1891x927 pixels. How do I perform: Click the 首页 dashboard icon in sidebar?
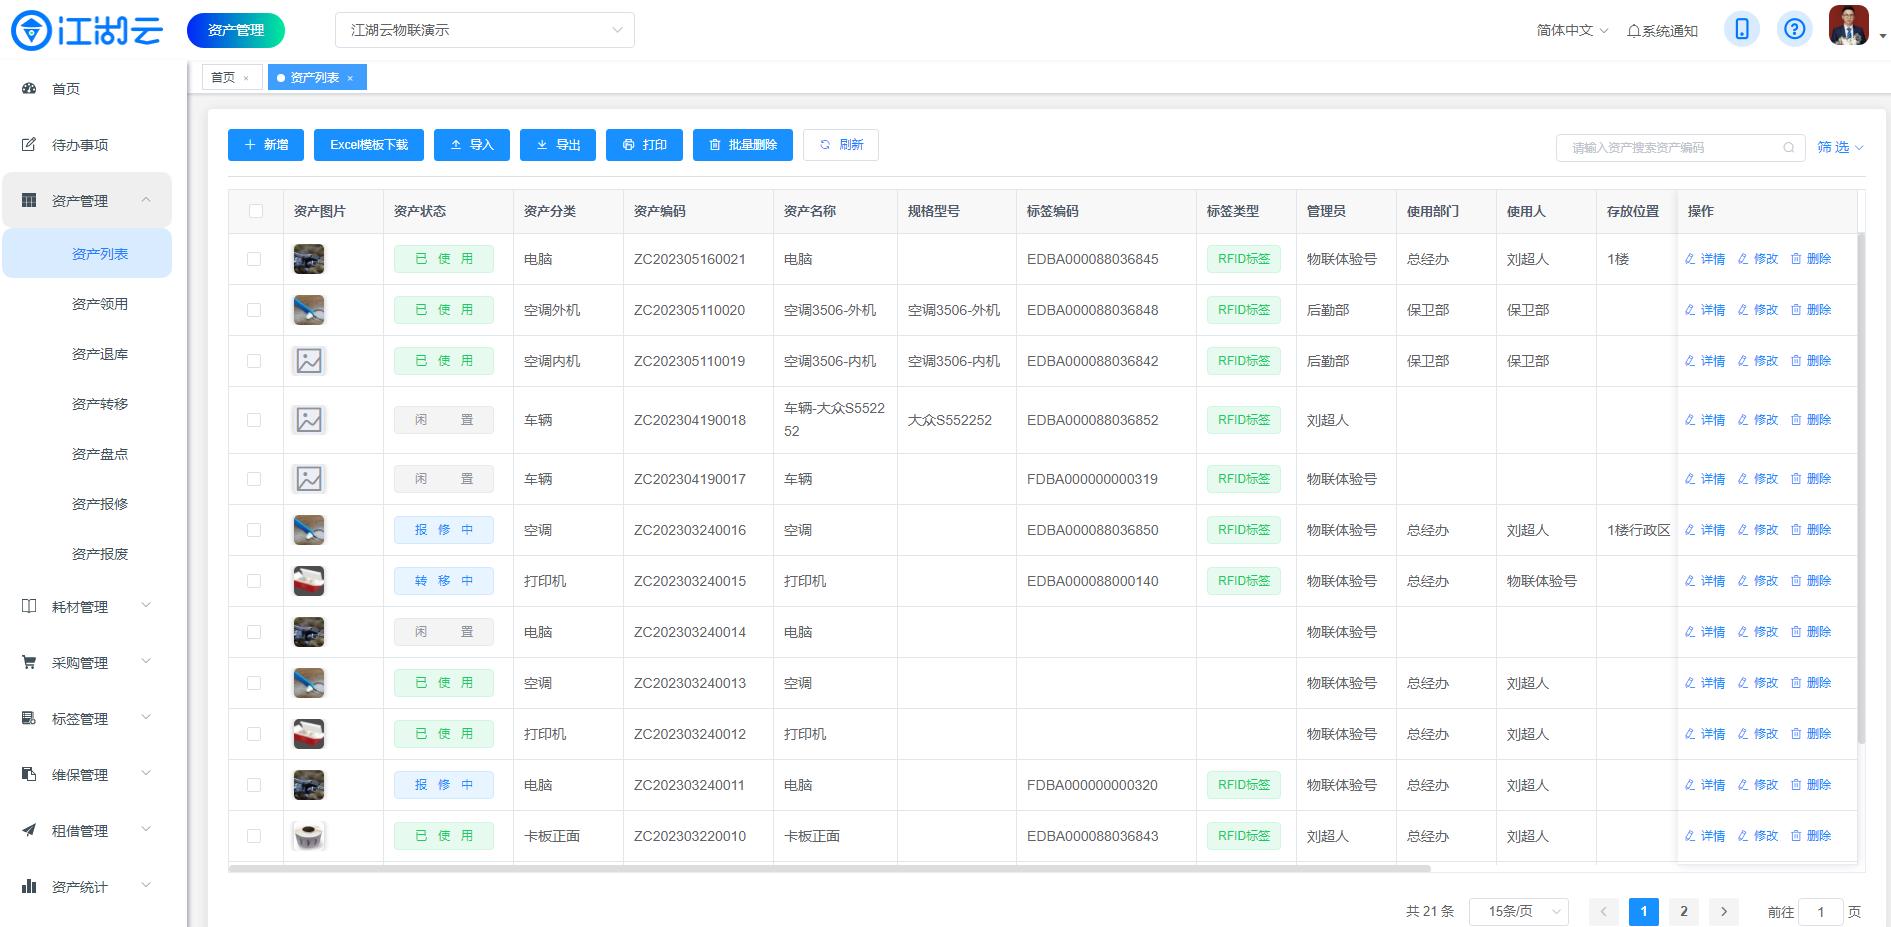(29, 89)
